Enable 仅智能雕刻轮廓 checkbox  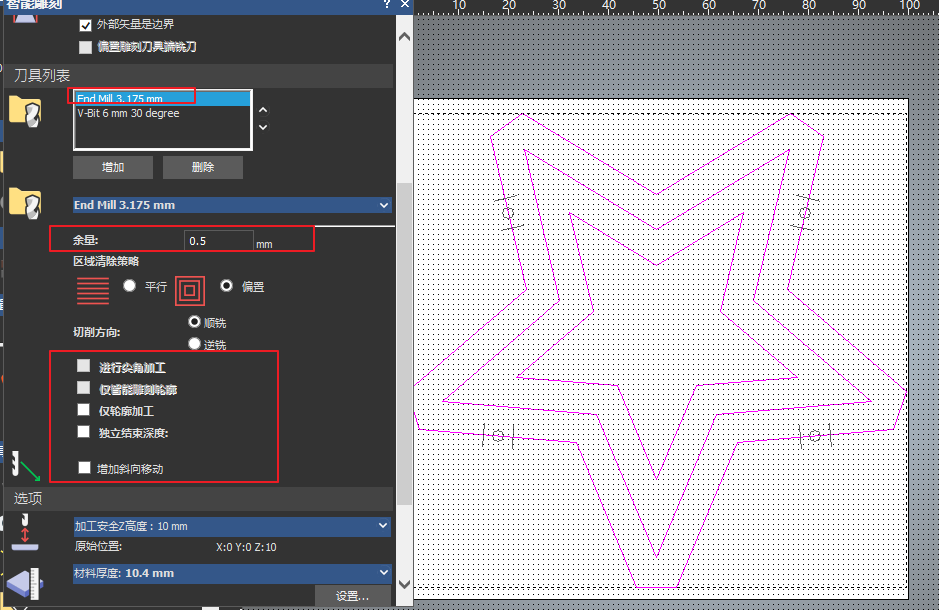[x=84, y=388]
